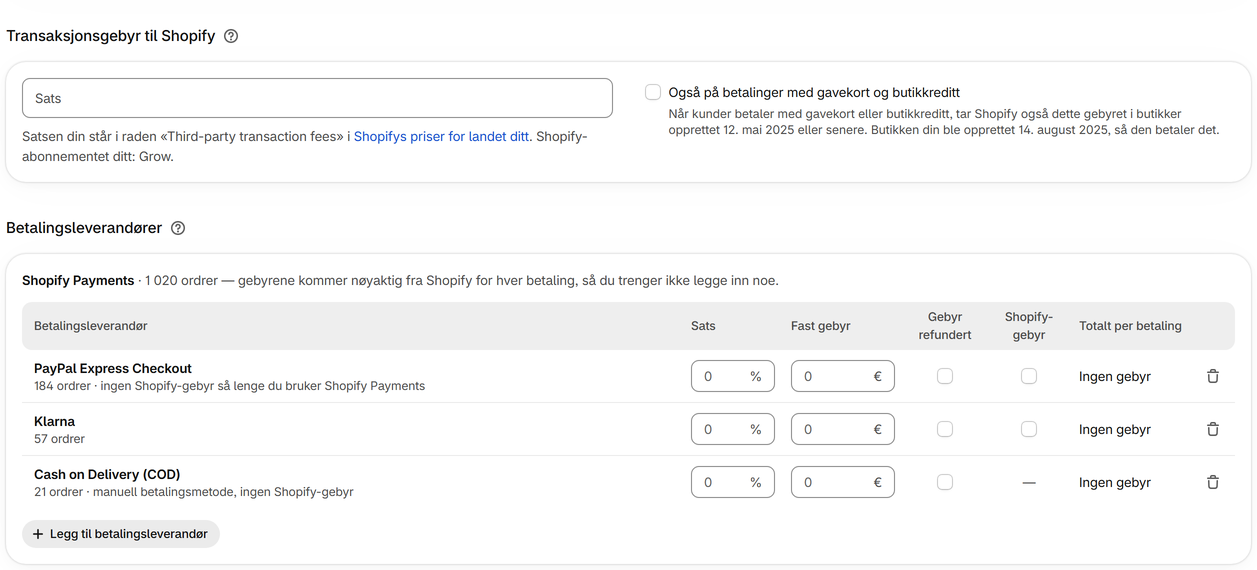This screenshot has height=570, width=1257.
Task: Click the Sats column header
Action: [703, 326]
